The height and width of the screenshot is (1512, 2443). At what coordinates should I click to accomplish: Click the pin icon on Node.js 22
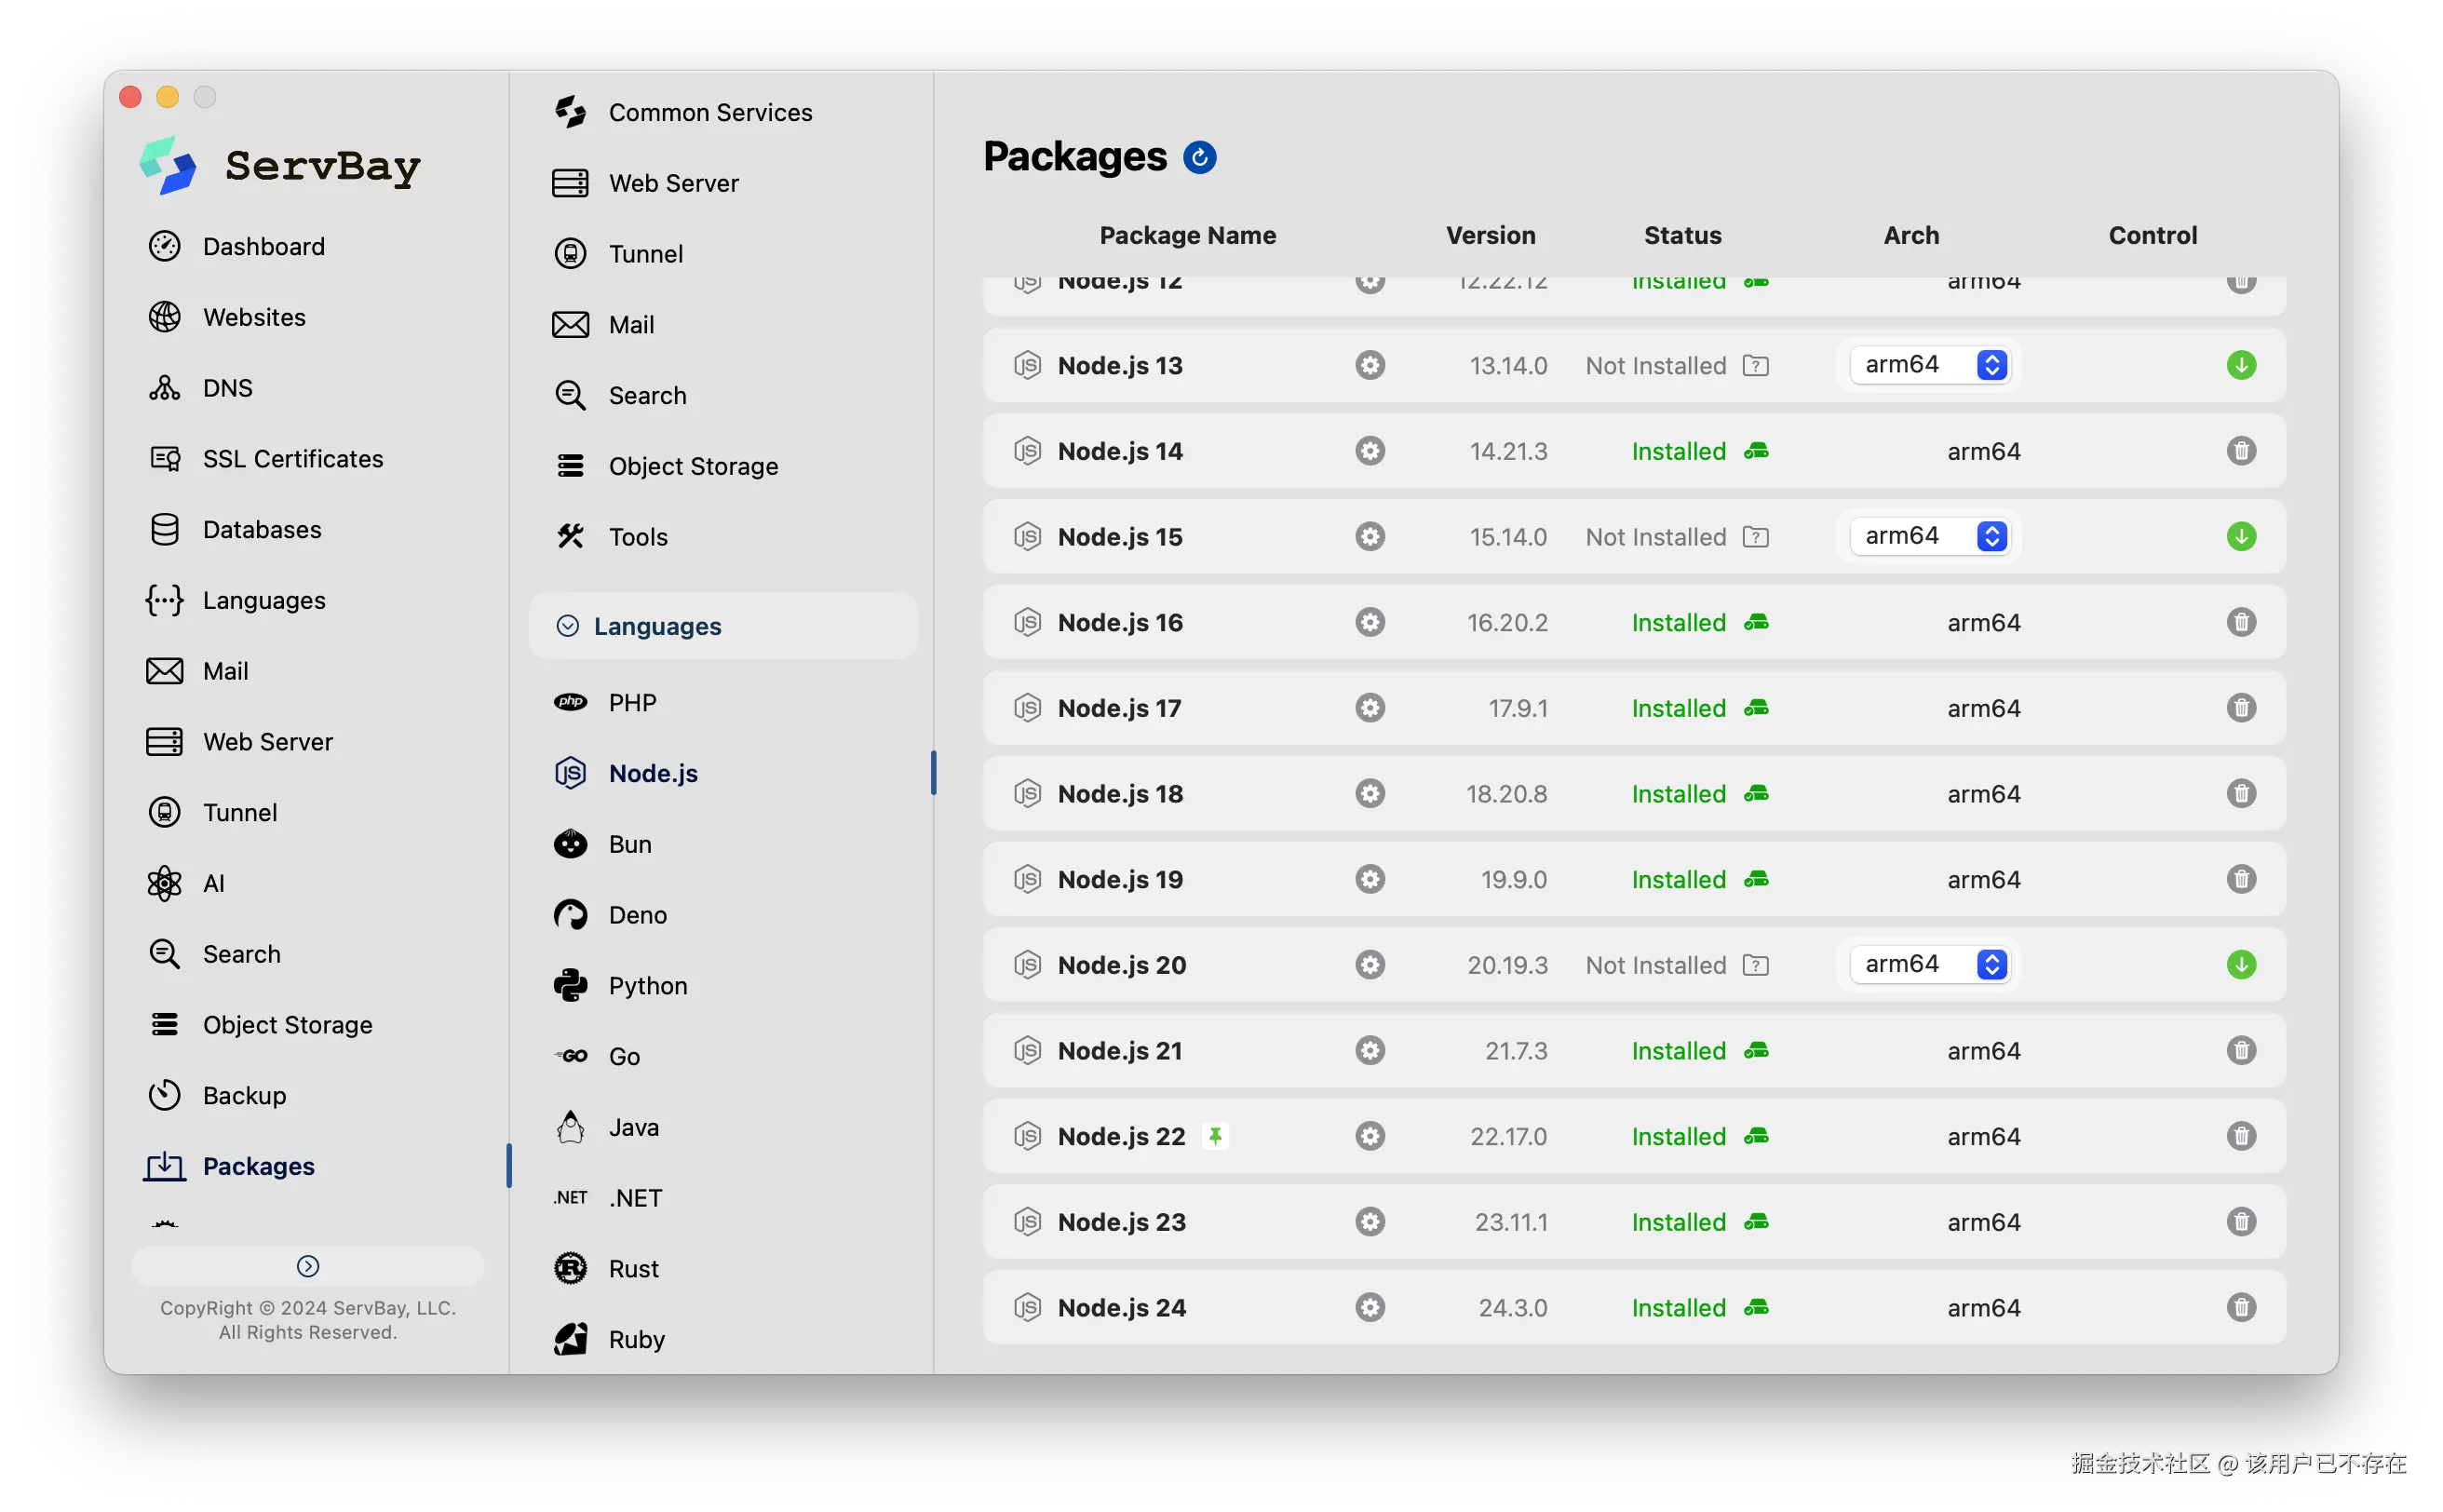pyautogui.click(x=1214, y=1136)
